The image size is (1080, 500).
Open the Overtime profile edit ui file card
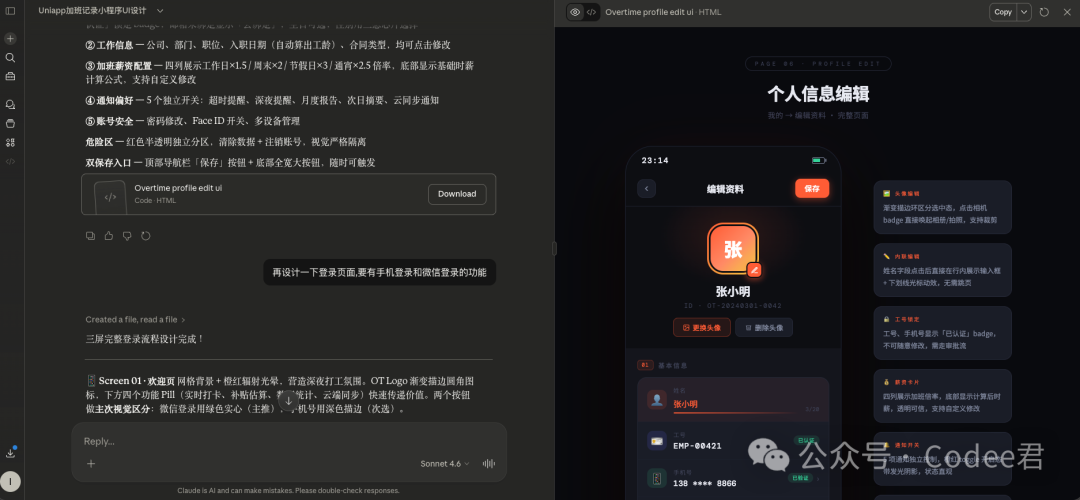click(x=289, y=194)
